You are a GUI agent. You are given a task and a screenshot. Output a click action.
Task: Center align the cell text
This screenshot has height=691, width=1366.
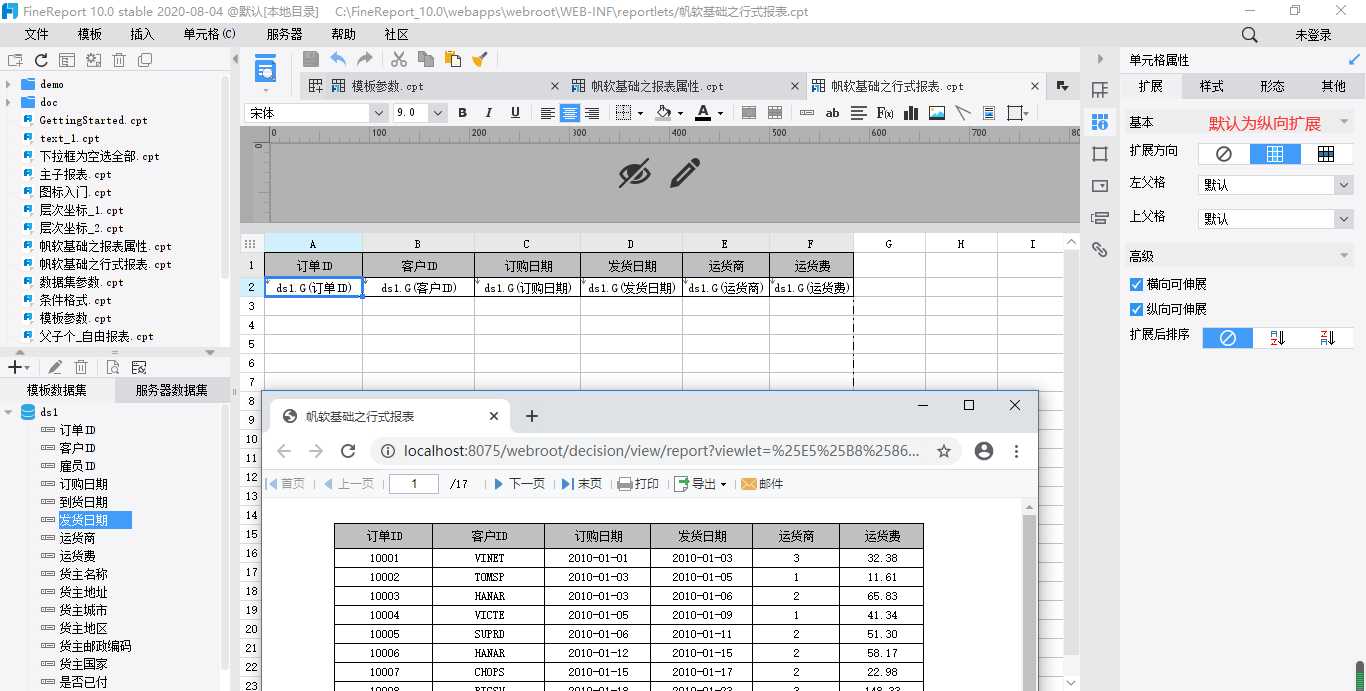(x=570, y=113)
